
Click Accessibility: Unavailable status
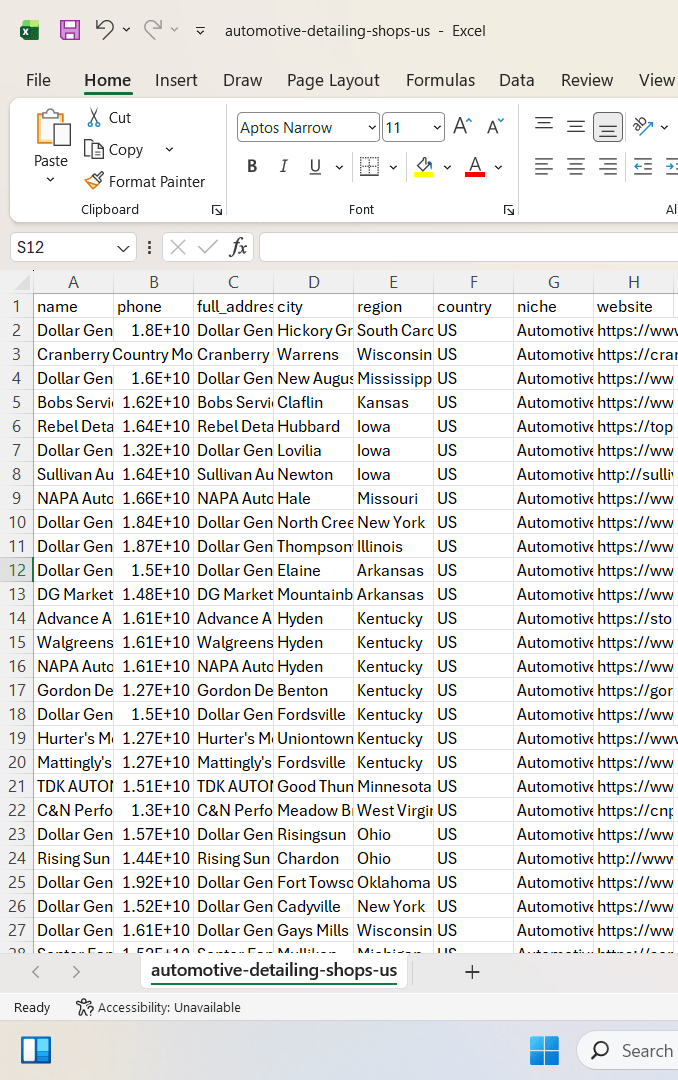coord(158,1007)
